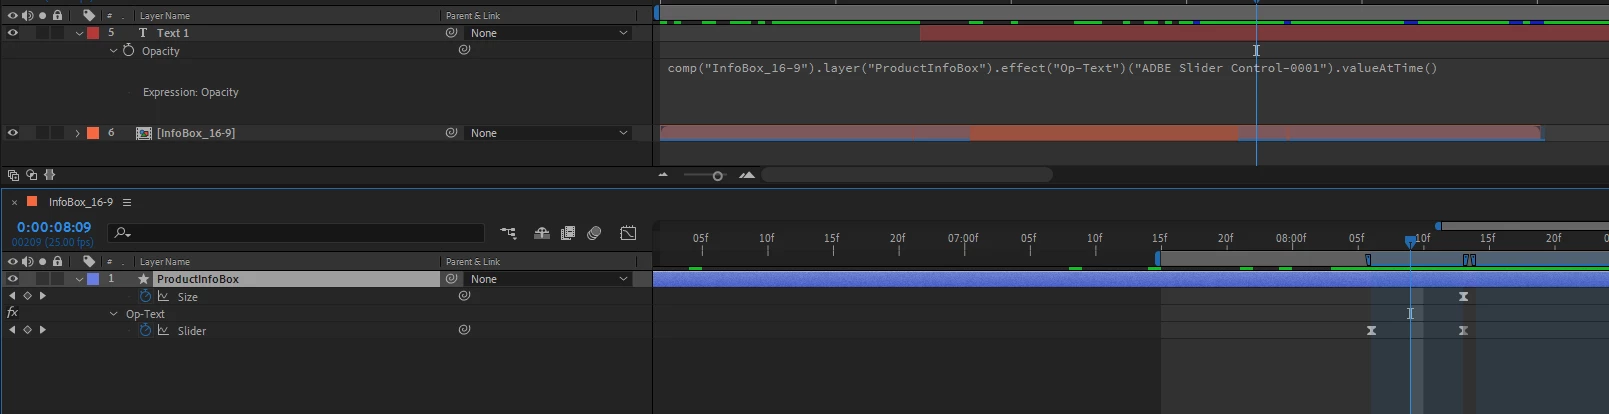Toggle the lock switch for Text 1 layer
The height and width of the screenshot is (414, 1609).
pyautogui.click(x=58, y=33)
